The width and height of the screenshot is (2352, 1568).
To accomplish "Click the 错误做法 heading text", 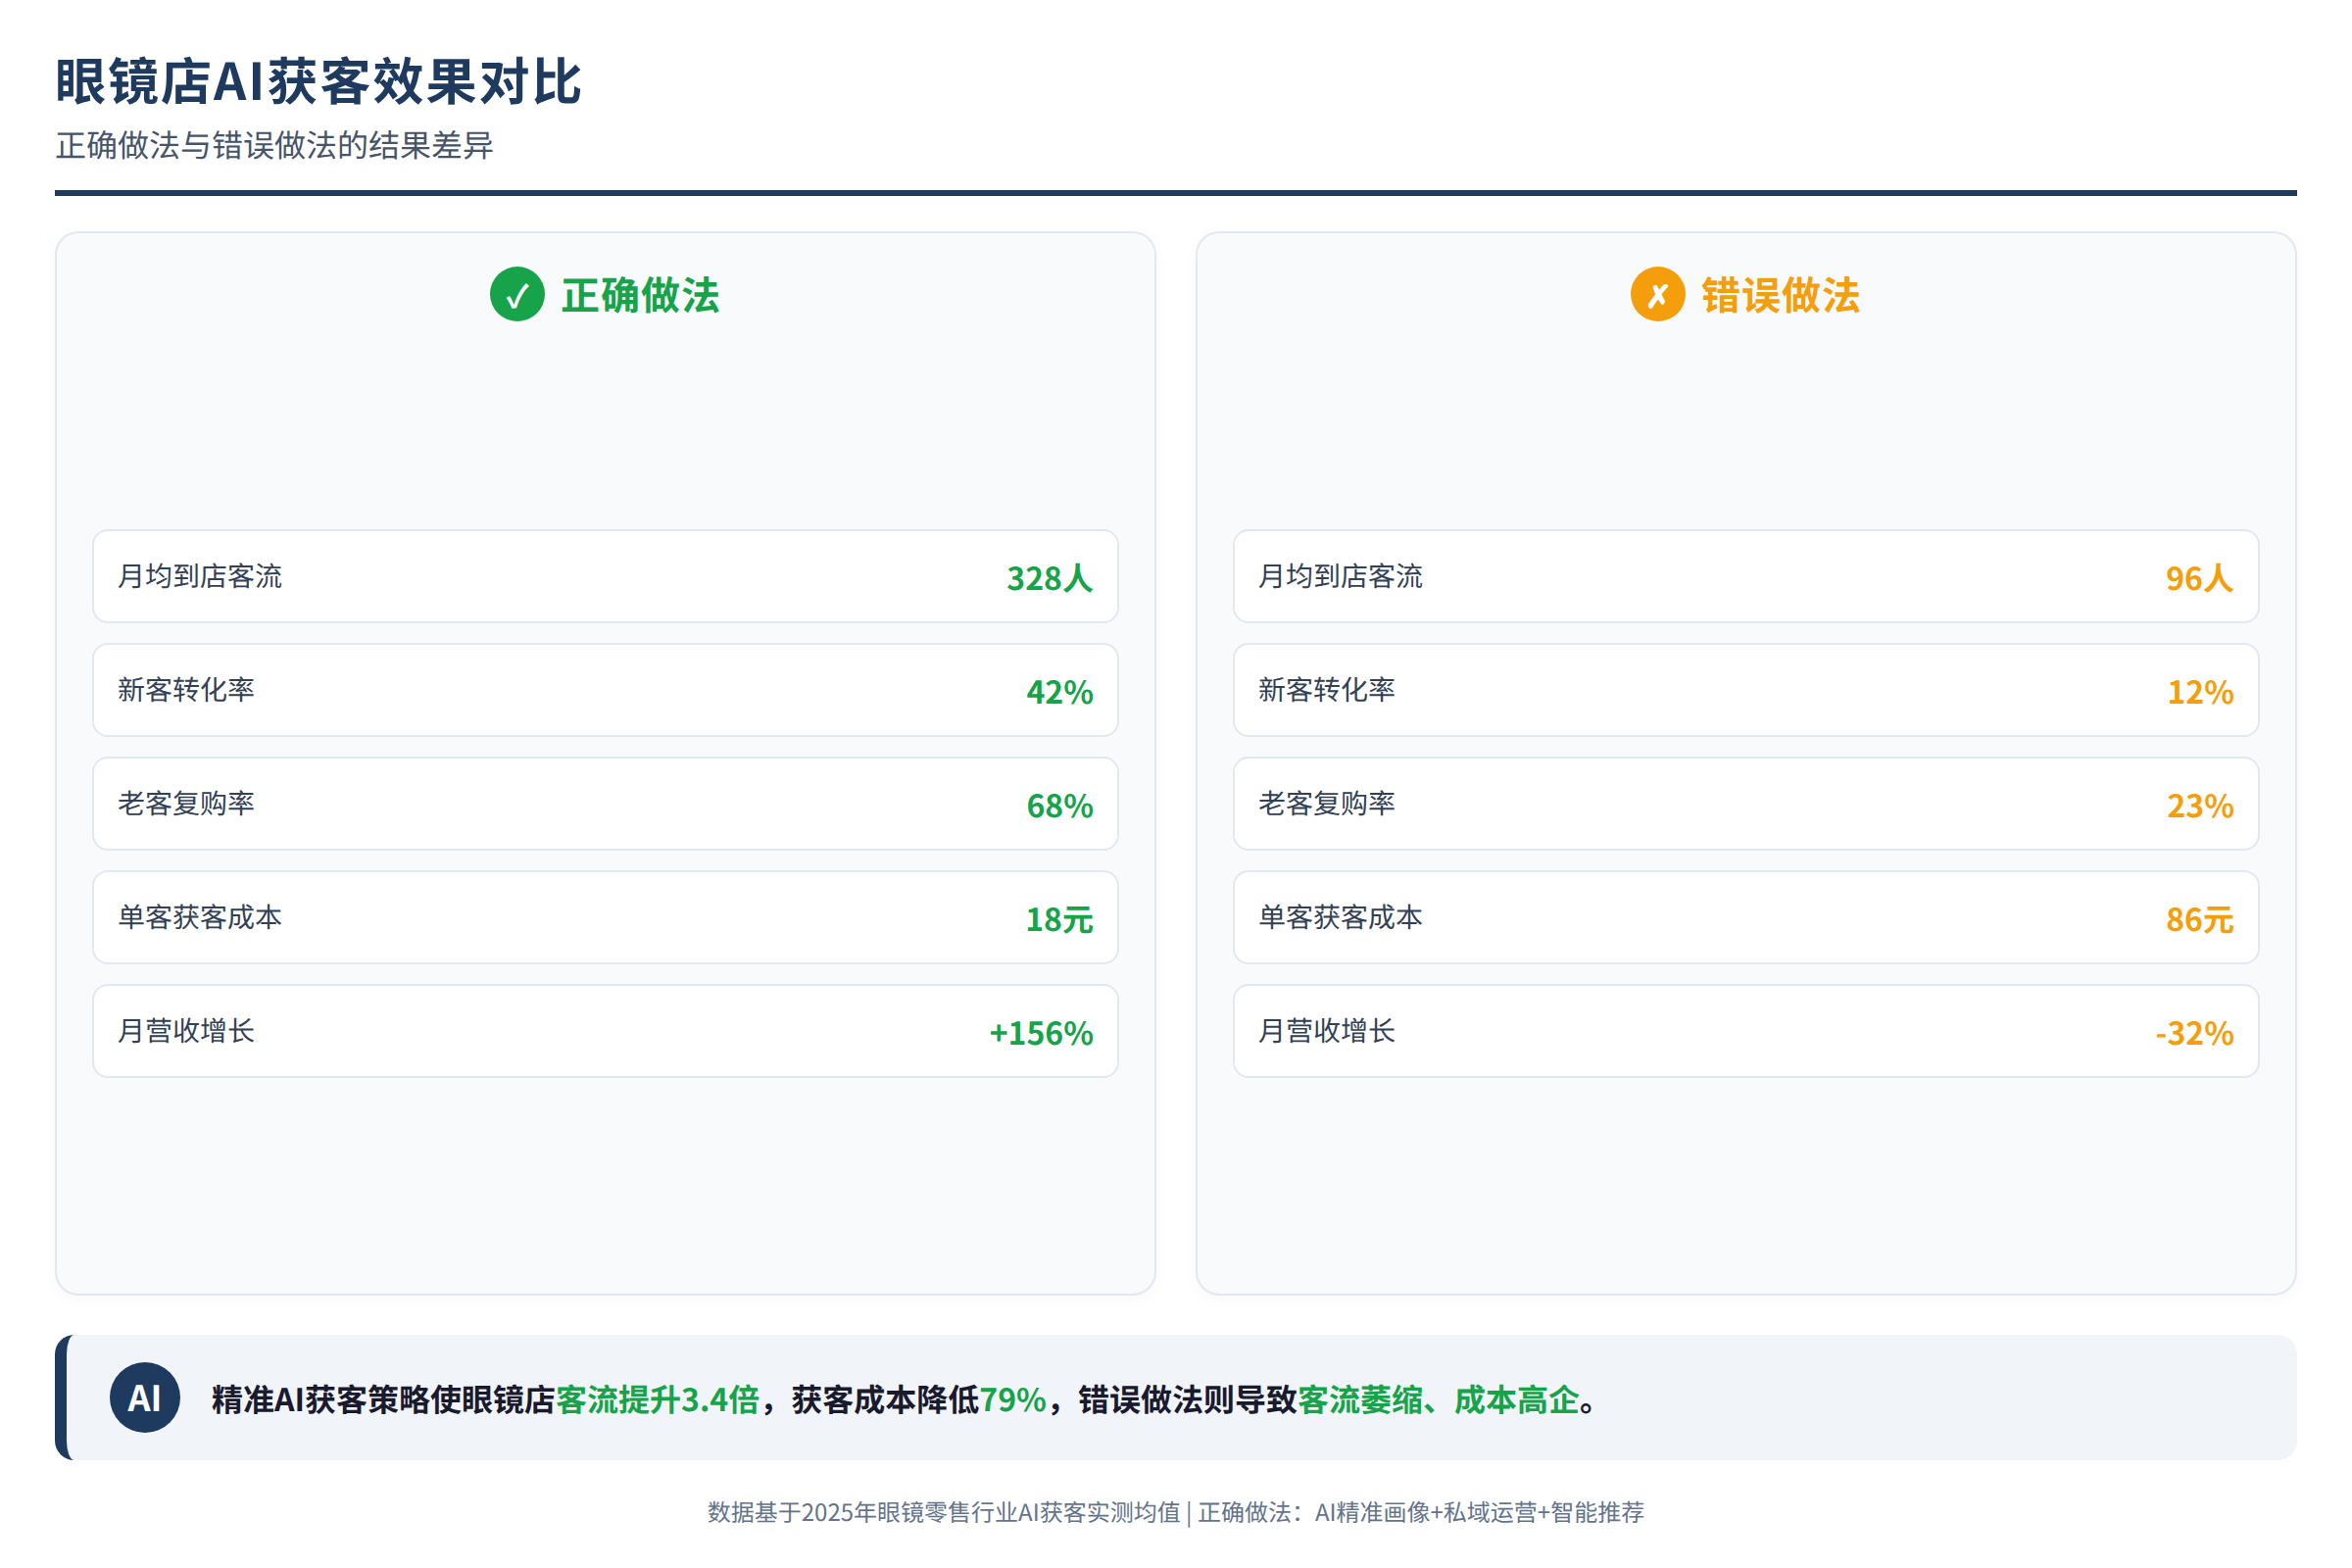I will 1781,296.
